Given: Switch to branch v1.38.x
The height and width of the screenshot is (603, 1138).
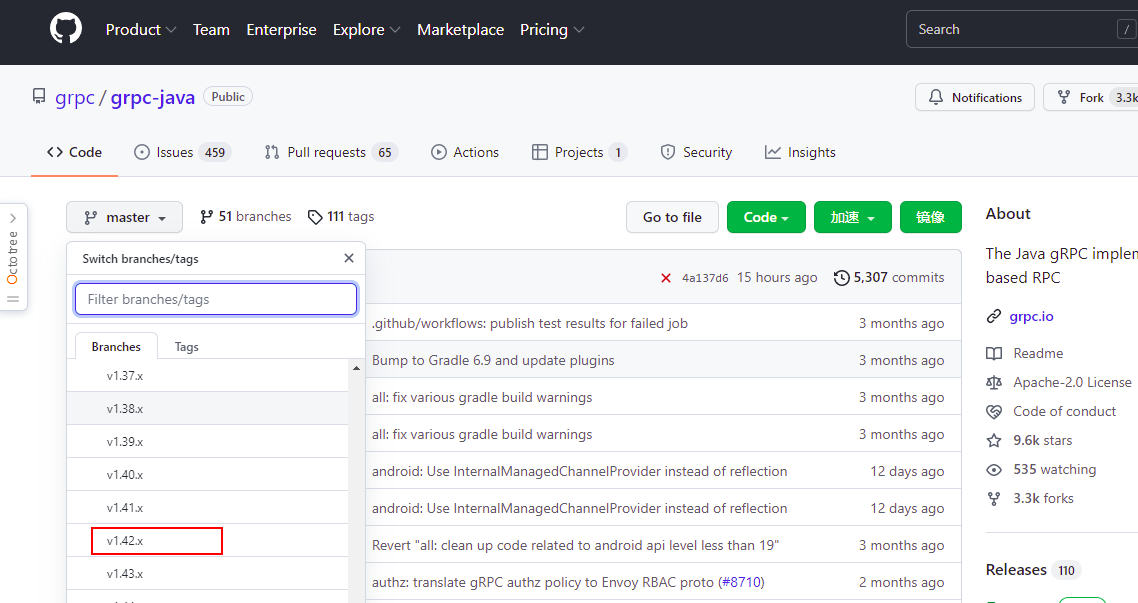Looking at the screenshot, I should coord(208,409).
